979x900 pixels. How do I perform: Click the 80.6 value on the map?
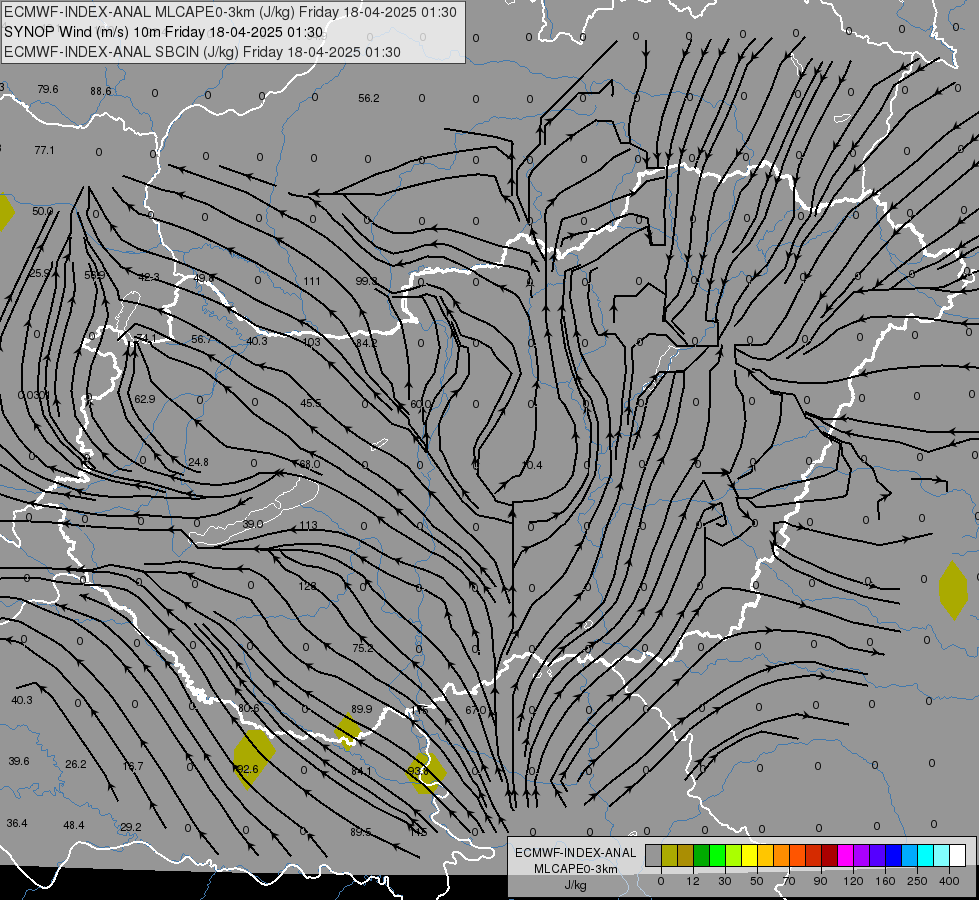[248, 708]
